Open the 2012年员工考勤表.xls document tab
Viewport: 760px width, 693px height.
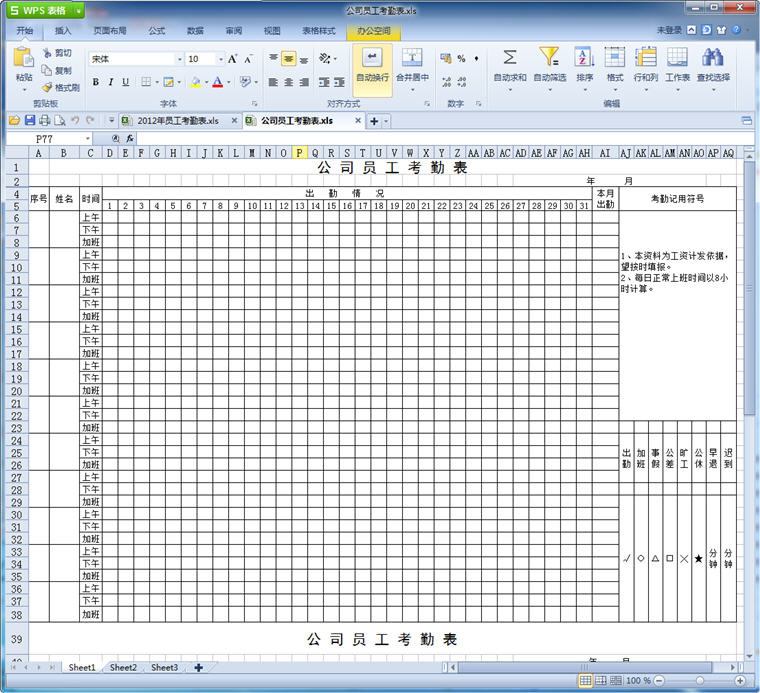[177, 121]
